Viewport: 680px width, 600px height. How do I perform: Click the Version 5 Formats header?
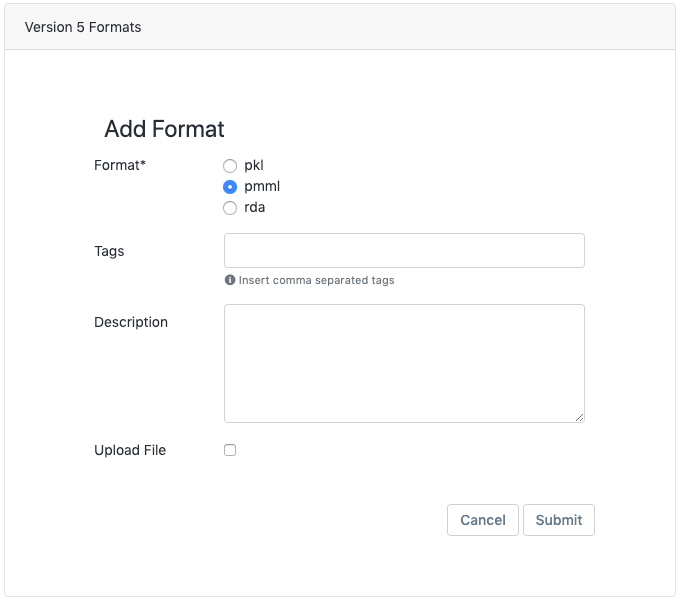[83, 27]
